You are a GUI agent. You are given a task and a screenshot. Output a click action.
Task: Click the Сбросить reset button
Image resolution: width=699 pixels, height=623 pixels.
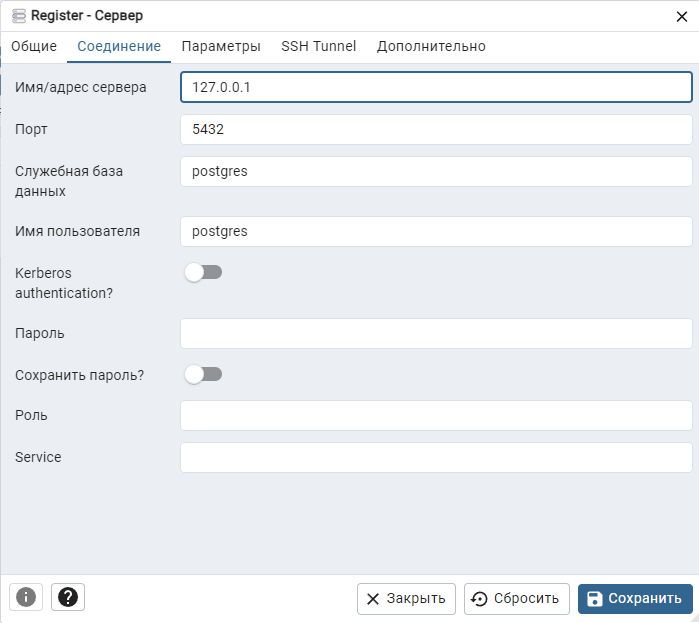pyautogui.click(x=517, y=598)
